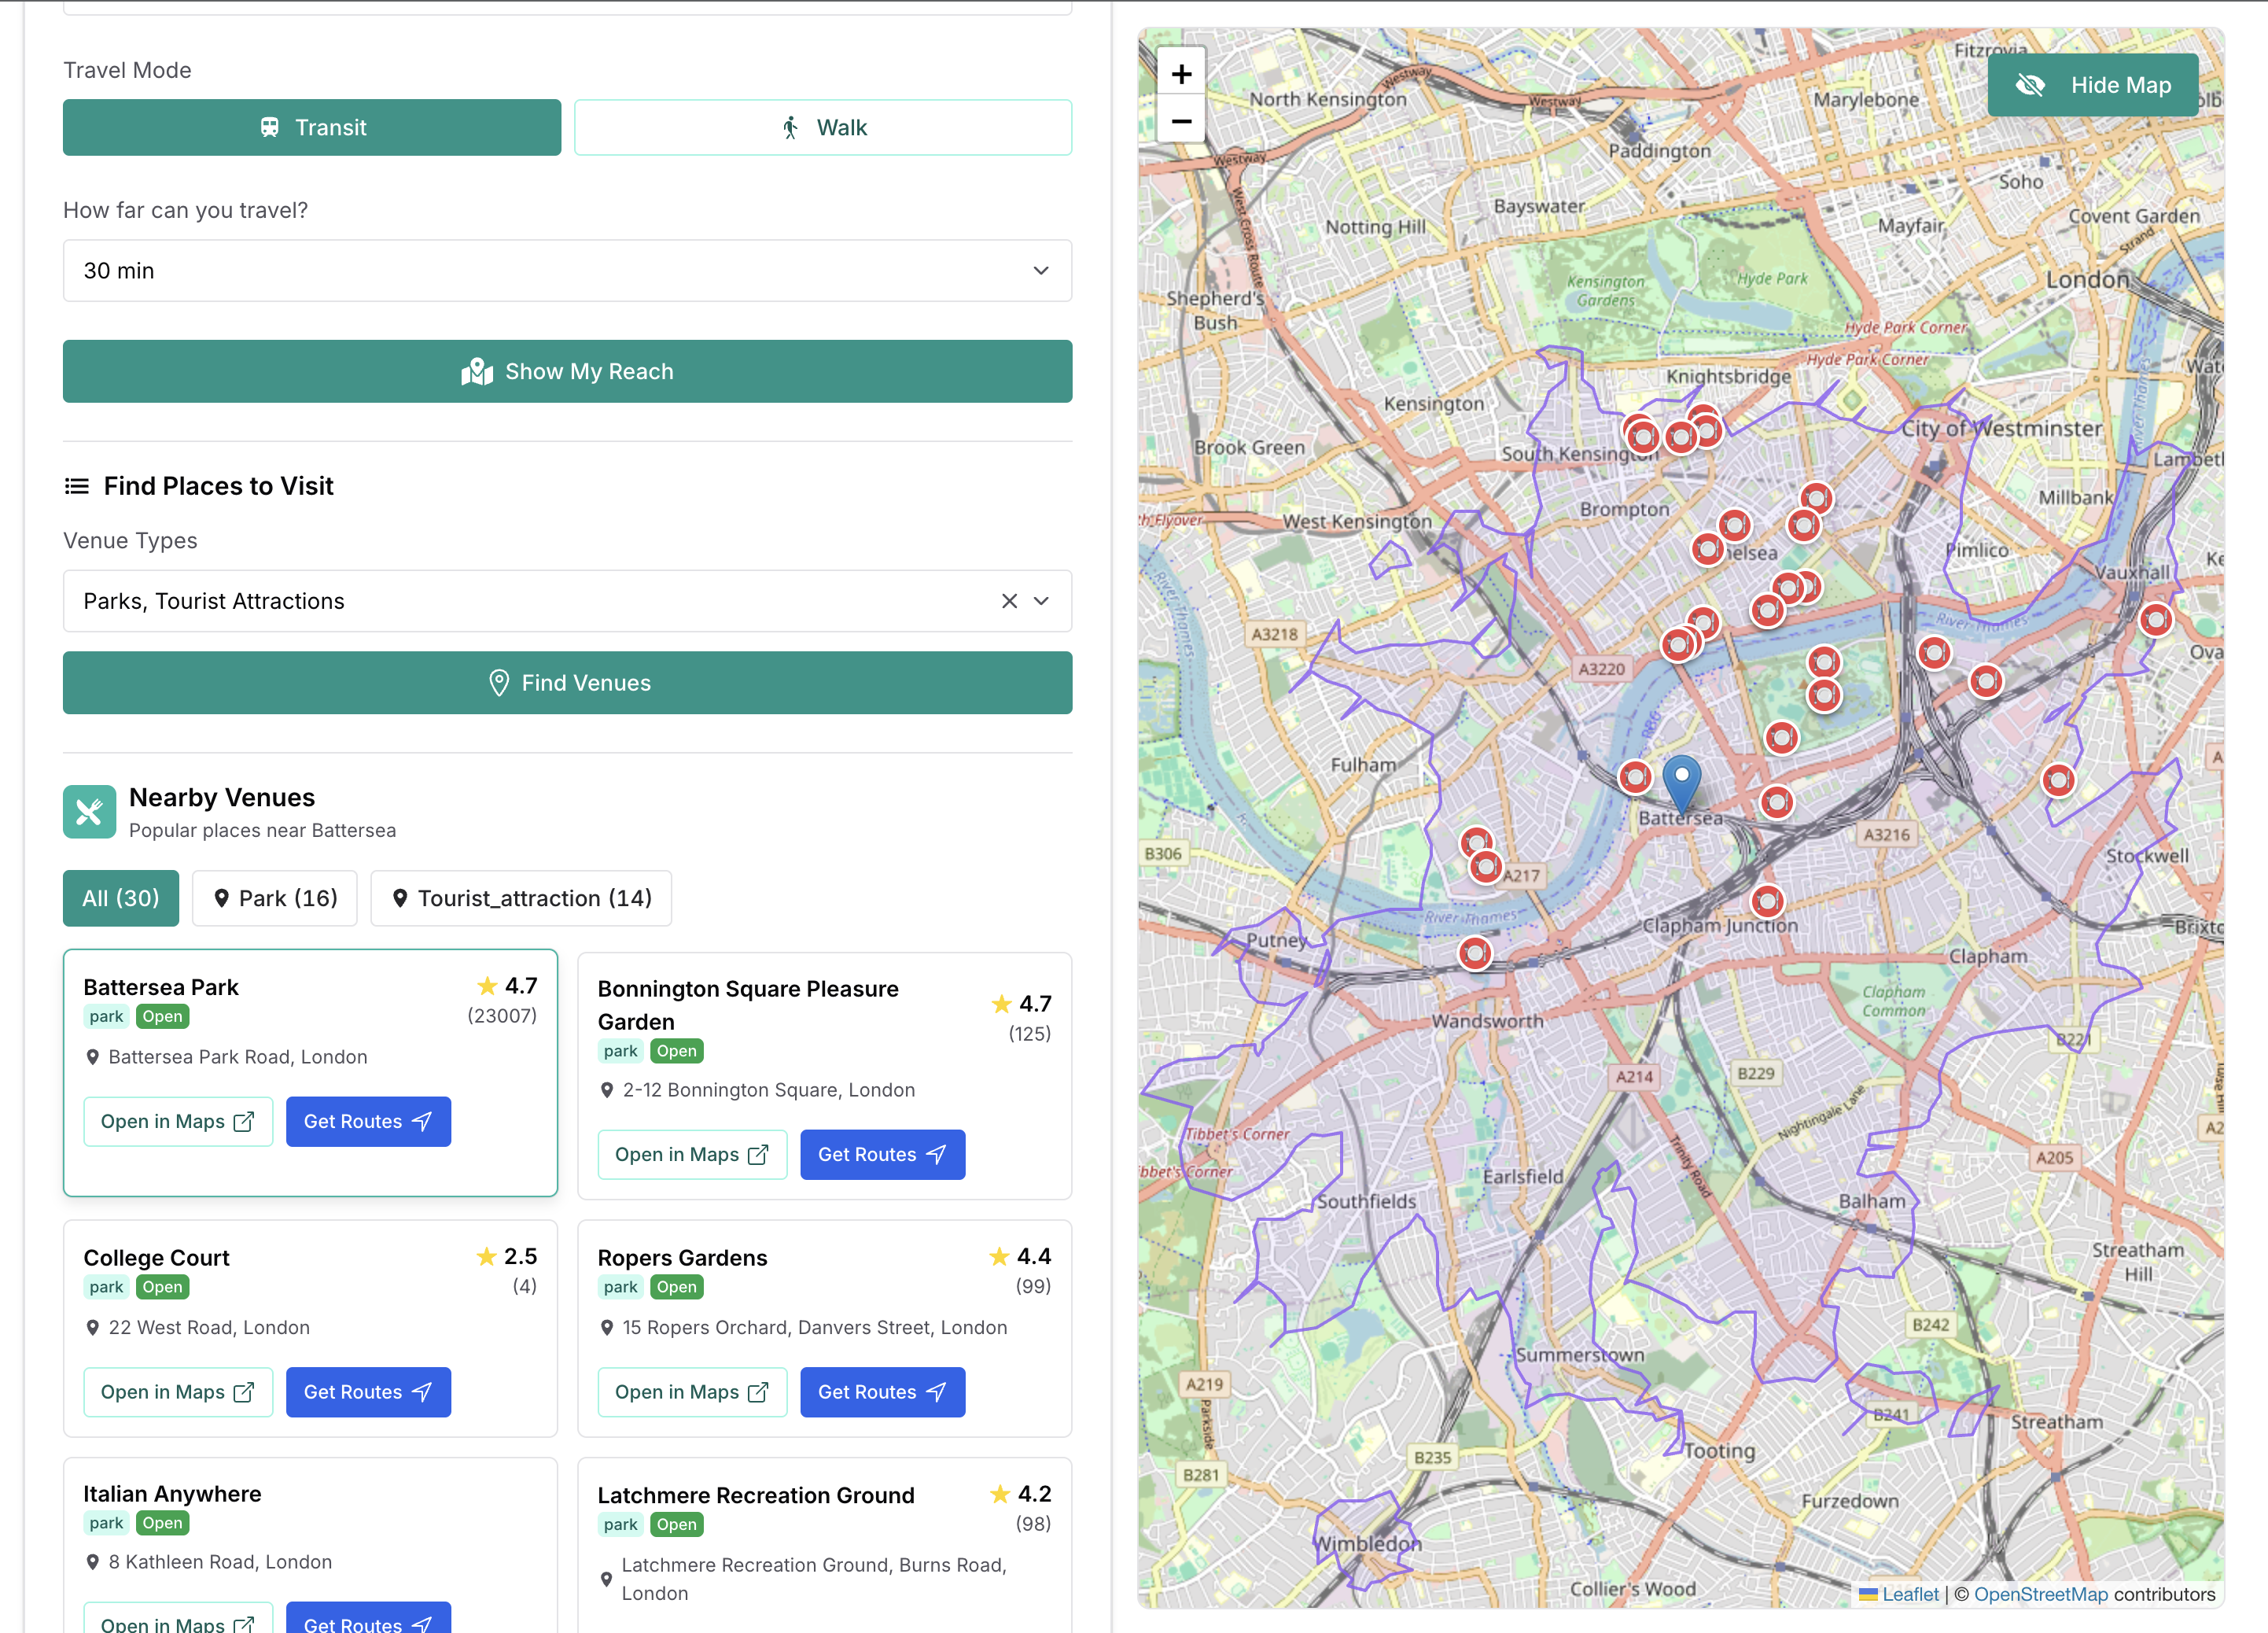
Task: Filter venues by Park (16)
Action: 275,898
